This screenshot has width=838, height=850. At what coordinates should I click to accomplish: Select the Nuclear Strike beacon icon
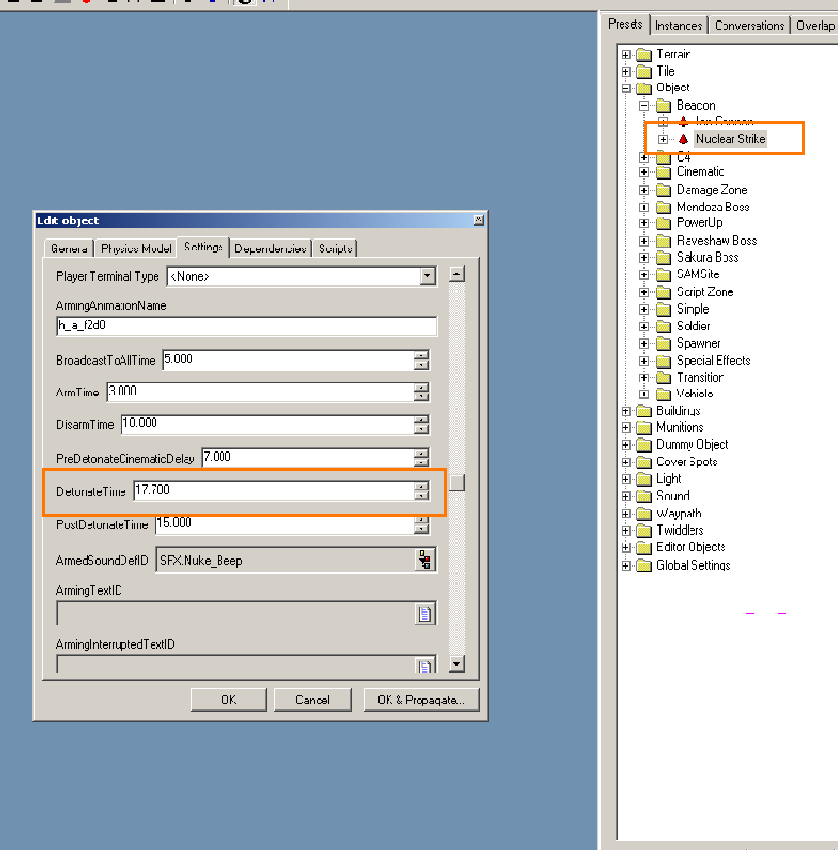point(683,139)
